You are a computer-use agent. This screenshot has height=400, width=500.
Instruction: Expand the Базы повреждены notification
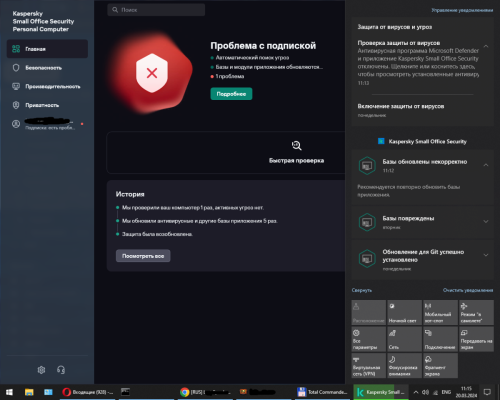pyautogui.click(x=486, y=222)
